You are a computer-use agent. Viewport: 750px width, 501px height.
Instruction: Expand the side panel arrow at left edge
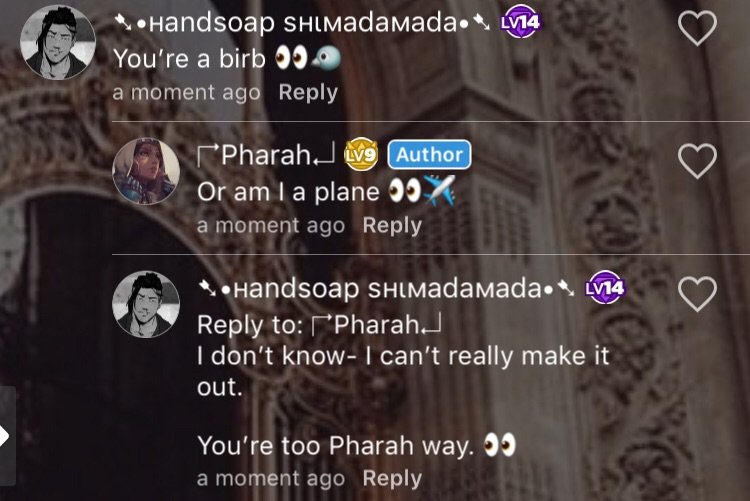pyautogui.click(x=6, y=436)
